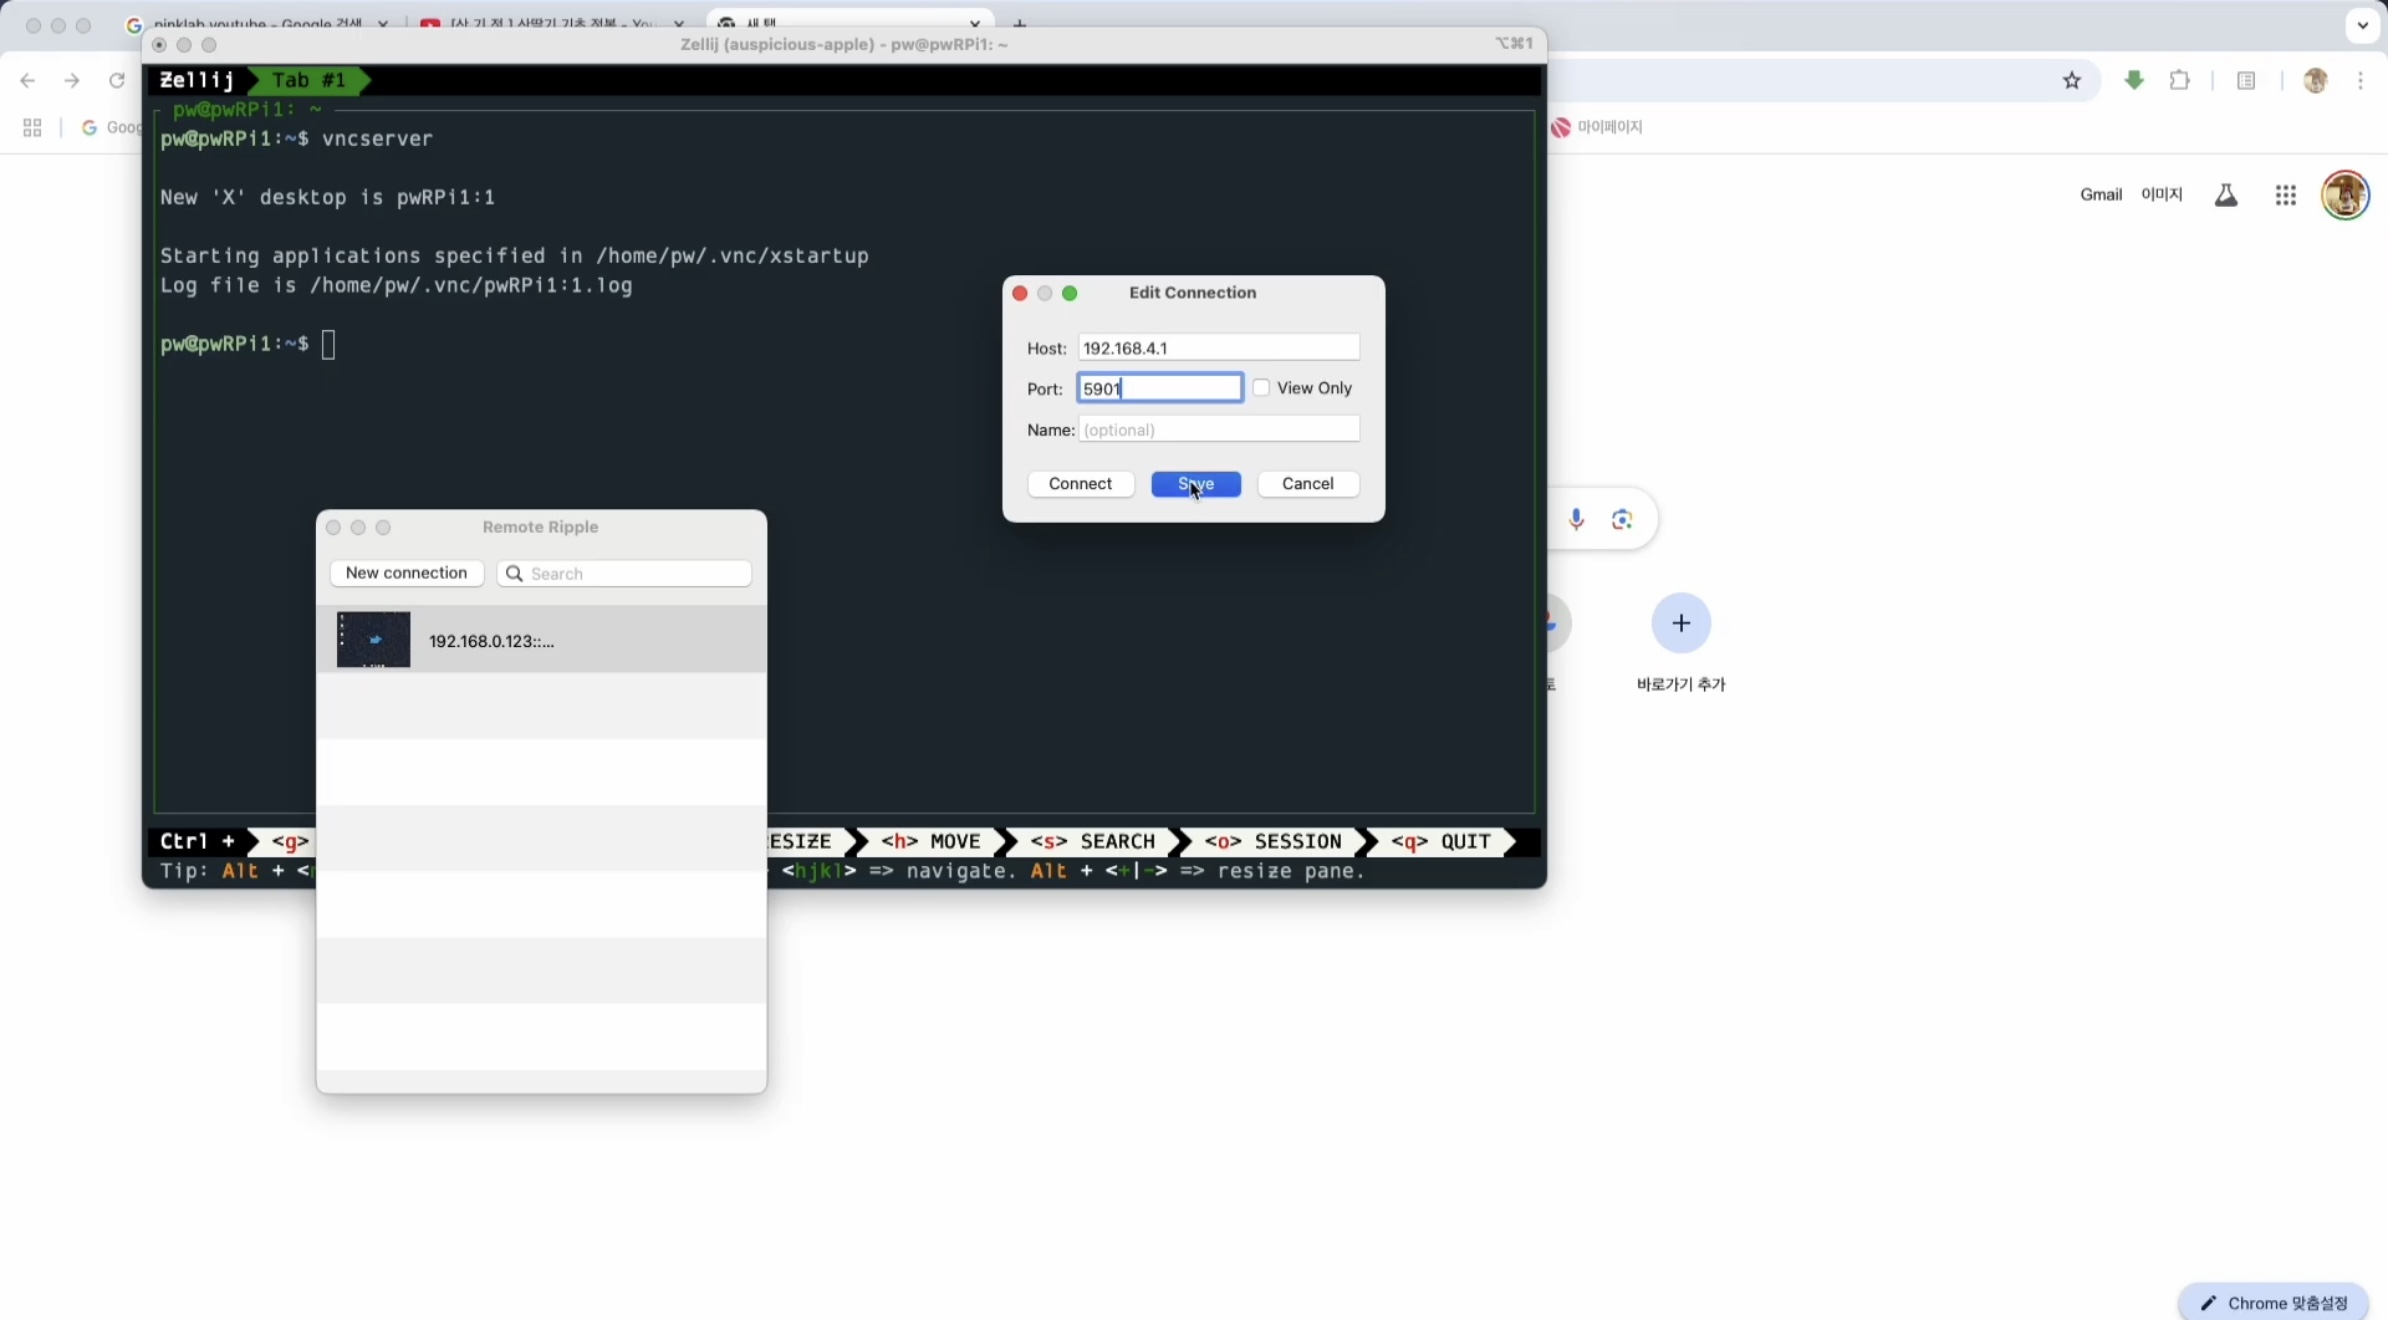Screen dimensions: 2388x1320
Task: Click the Google Lens image search icon
Action: pos(1622,519)
